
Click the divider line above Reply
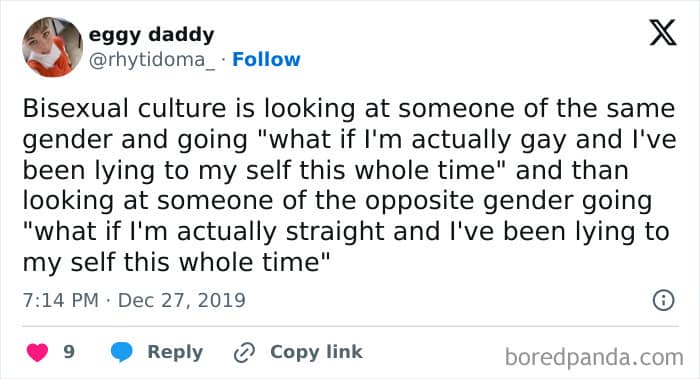point(350,326)
